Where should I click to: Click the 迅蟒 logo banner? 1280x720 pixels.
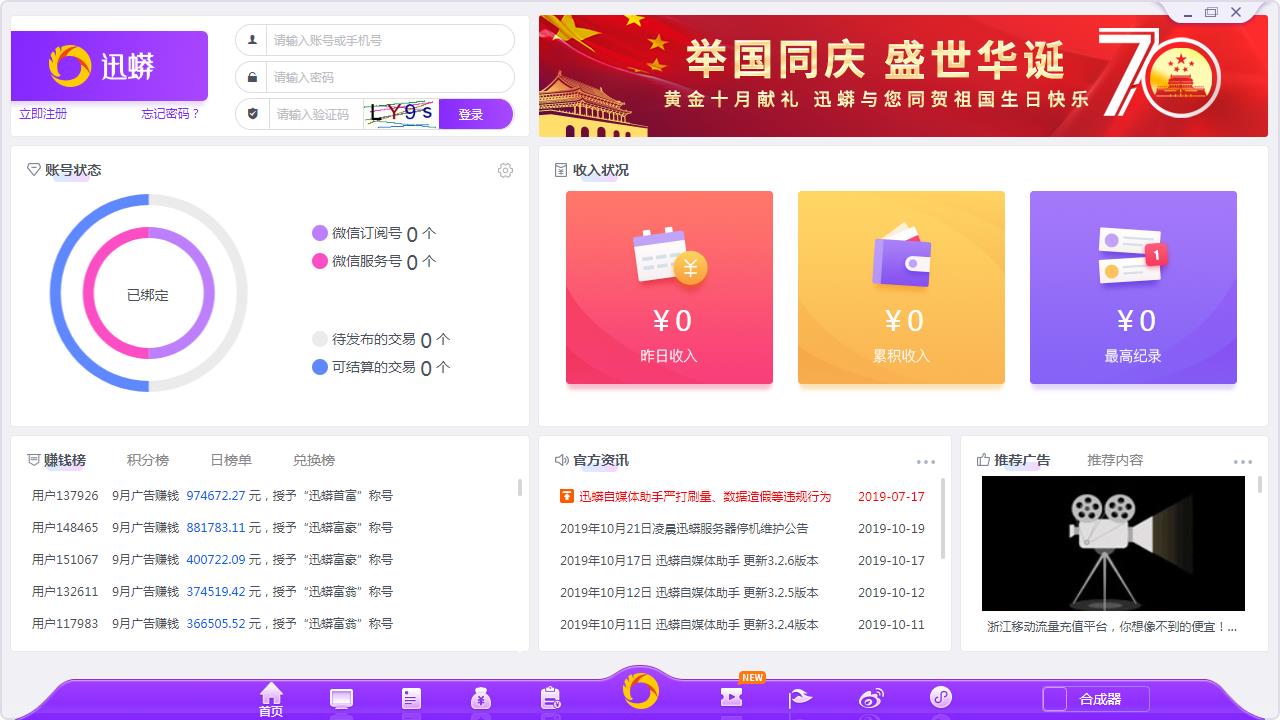[x=110, y=66]
